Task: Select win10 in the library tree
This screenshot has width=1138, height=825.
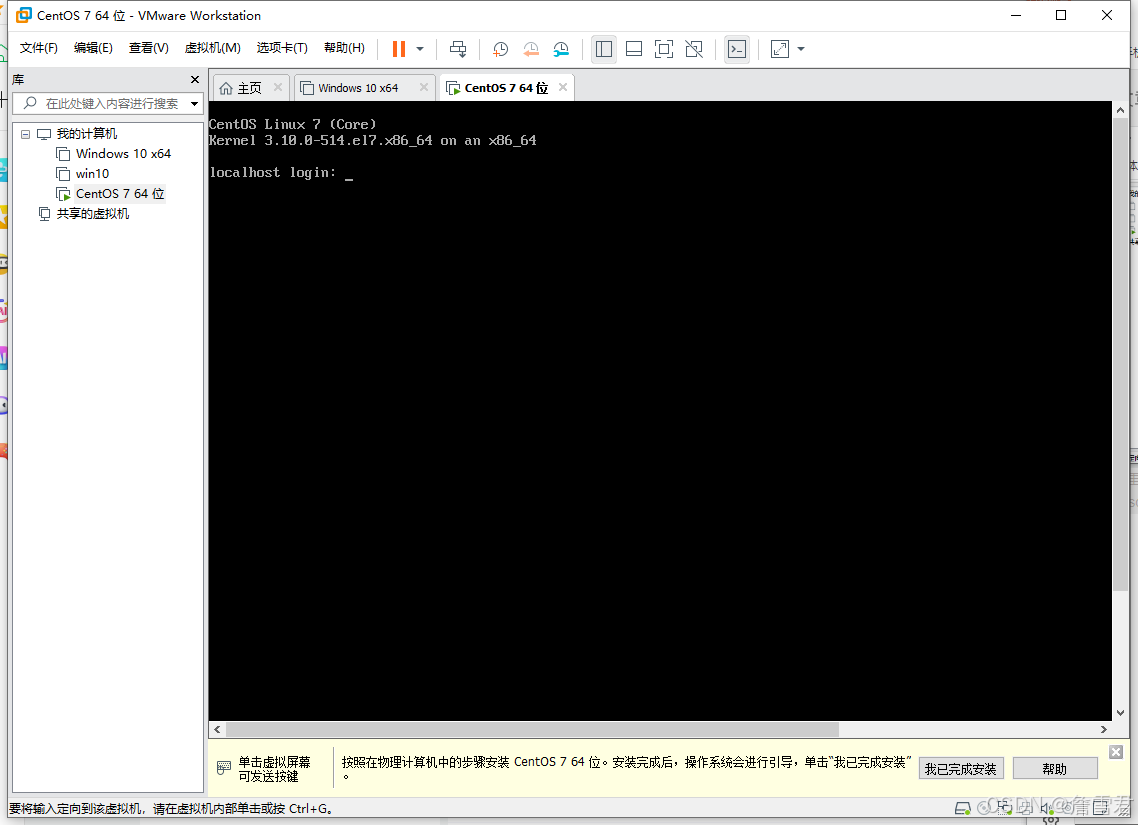Action: tap(92, 173)
